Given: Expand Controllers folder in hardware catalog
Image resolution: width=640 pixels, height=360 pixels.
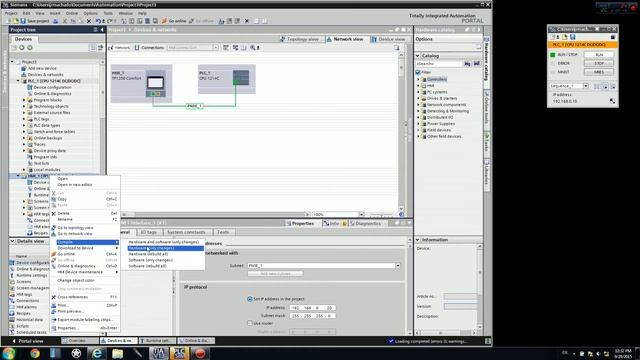Looking at the screenshot, I should pos(418,79).
